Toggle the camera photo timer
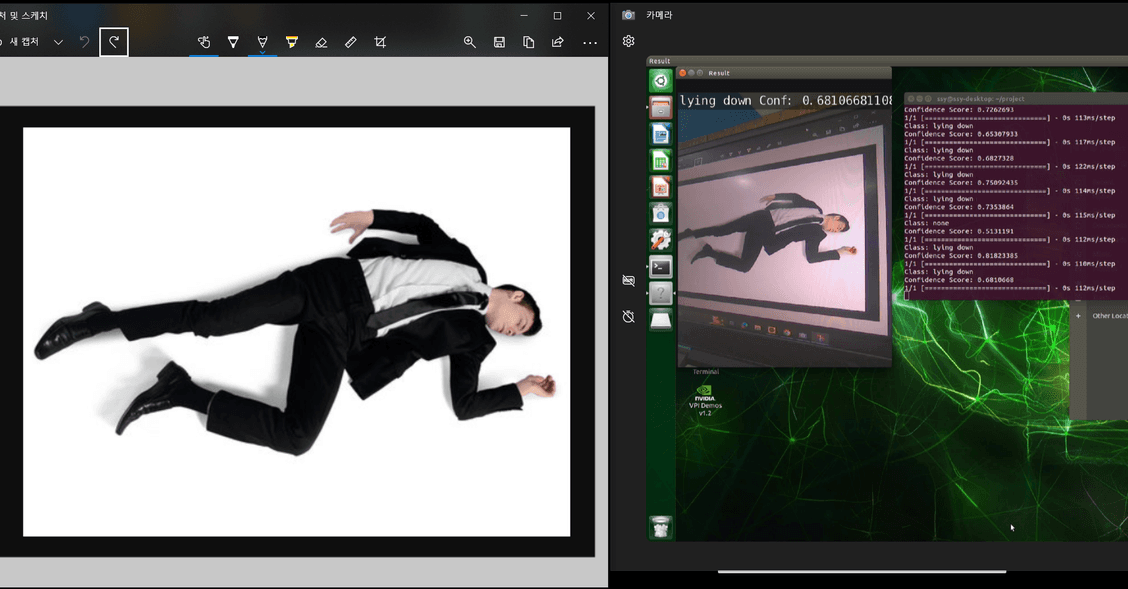The height and width of the screenshot is (589, 1128). click(628, 316)
